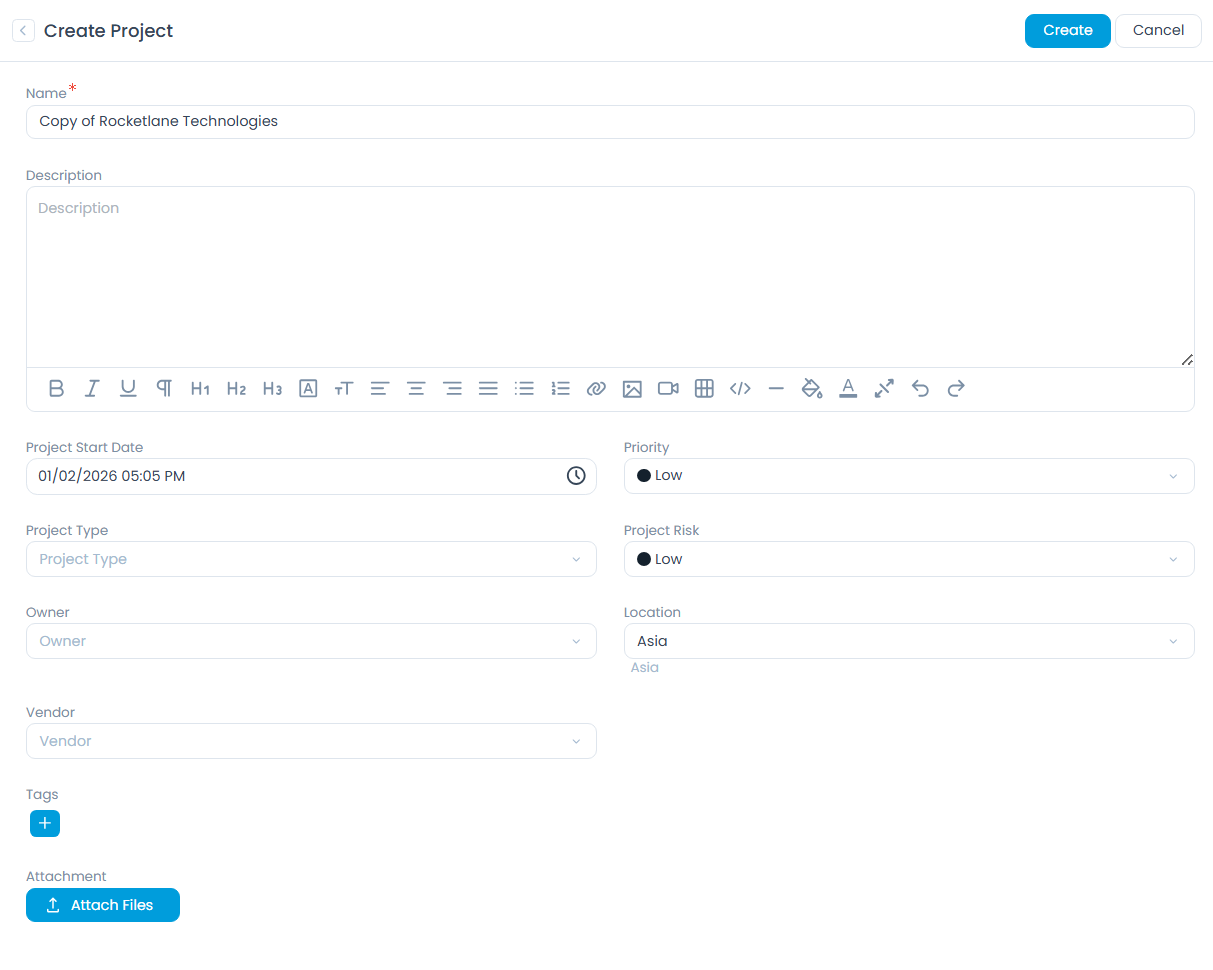Screen dimensions: 1213x970
Task: Open the background fill color picker
Action: [x=812, y=389]
